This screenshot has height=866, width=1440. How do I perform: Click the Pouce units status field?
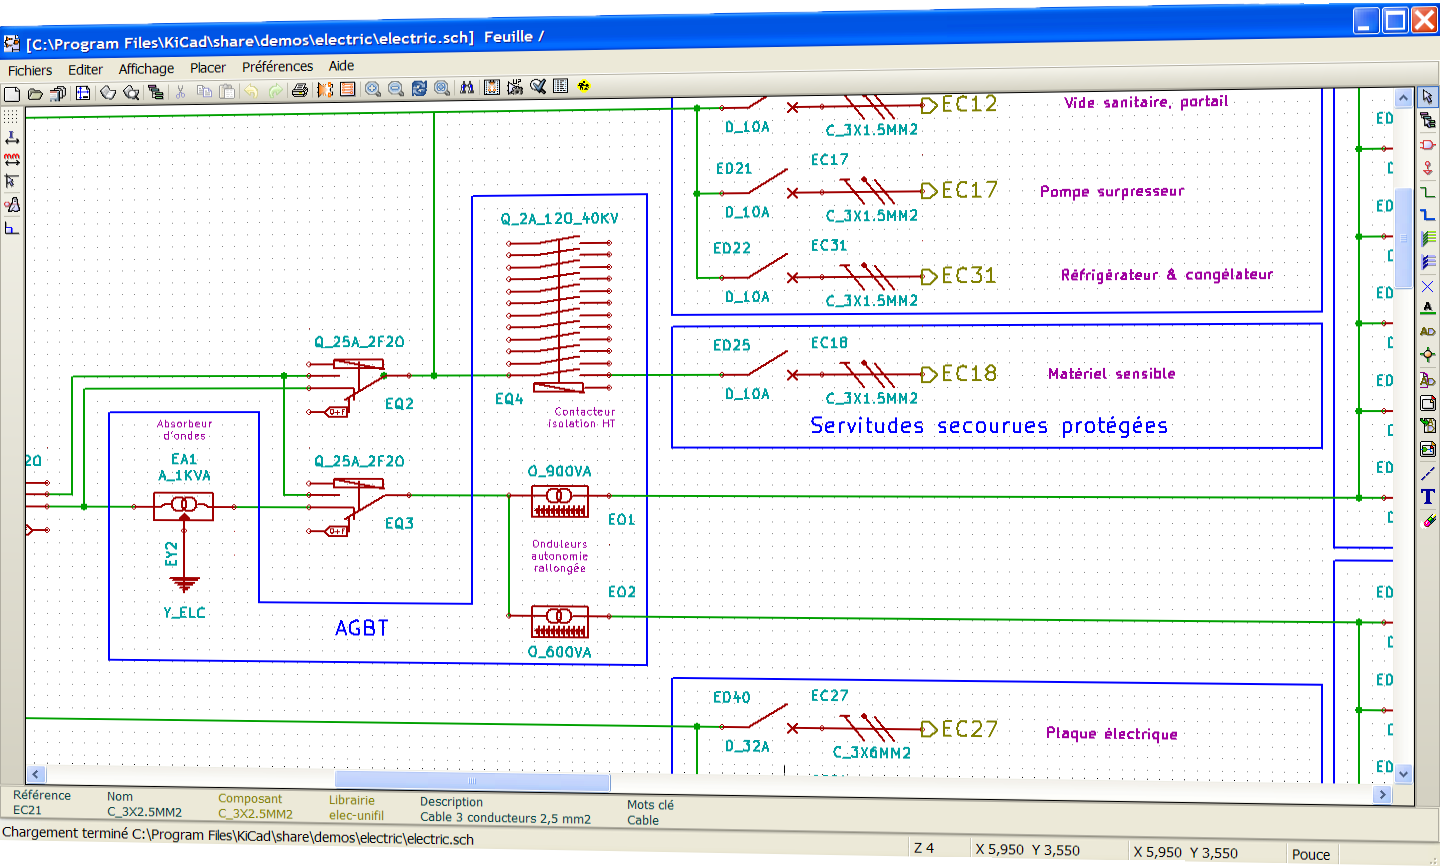[x=1310, y=854]
